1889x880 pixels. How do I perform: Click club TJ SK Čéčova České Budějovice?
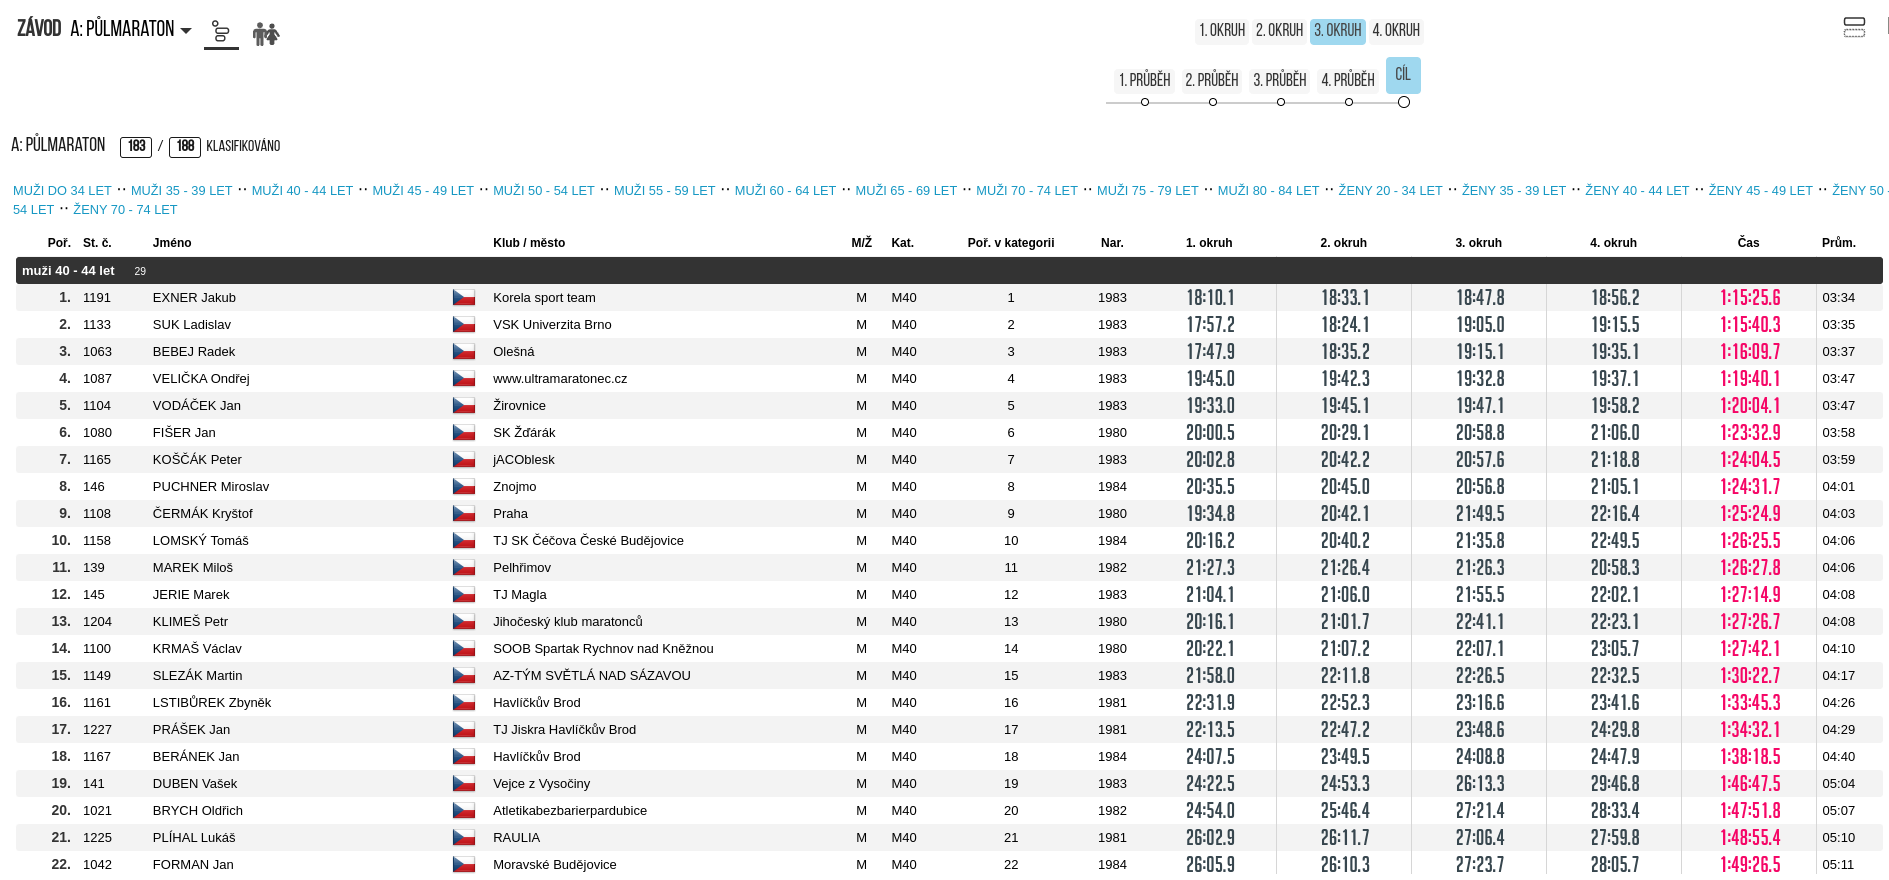[x=588, y=541]
